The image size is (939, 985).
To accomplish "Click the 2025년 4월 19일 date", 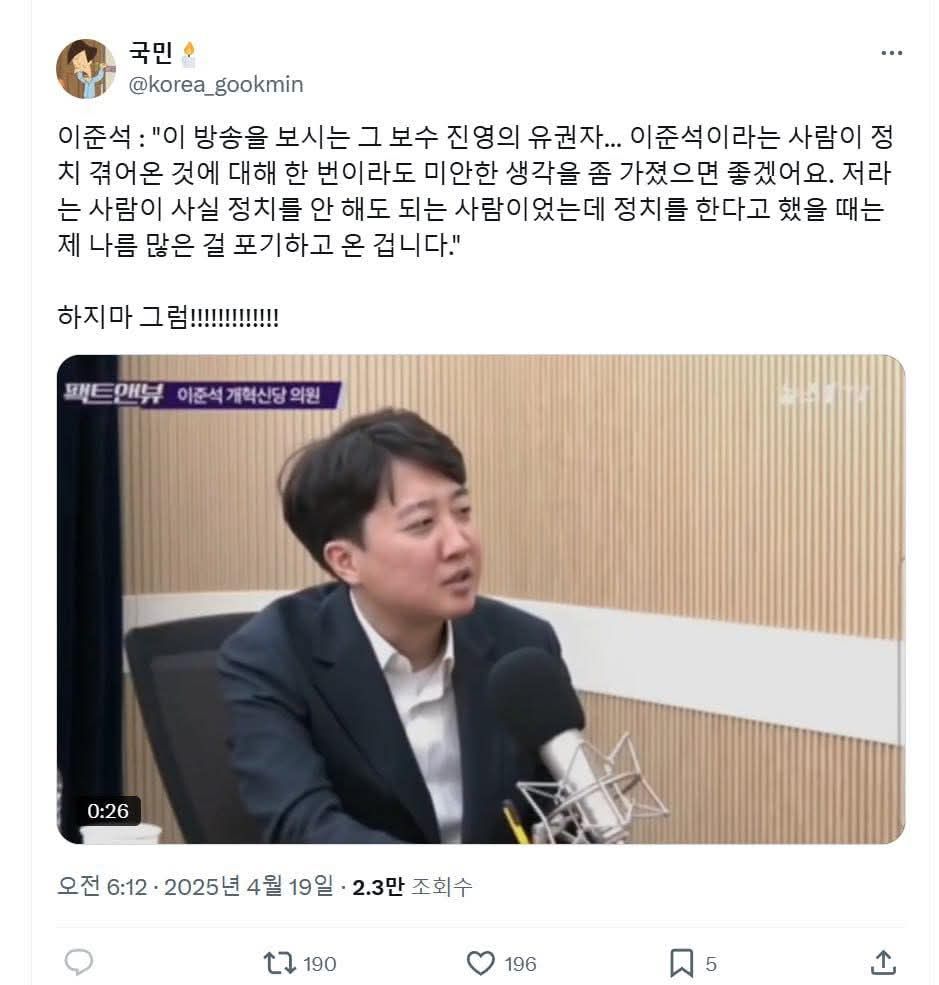I will 249,886.
